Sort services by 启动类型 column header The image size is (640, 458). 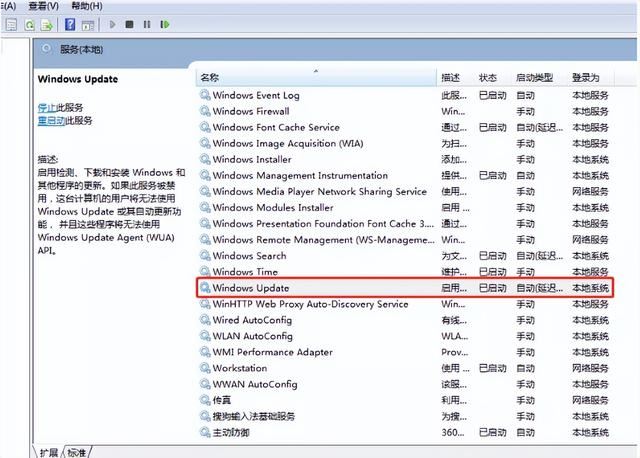(534, 78)
